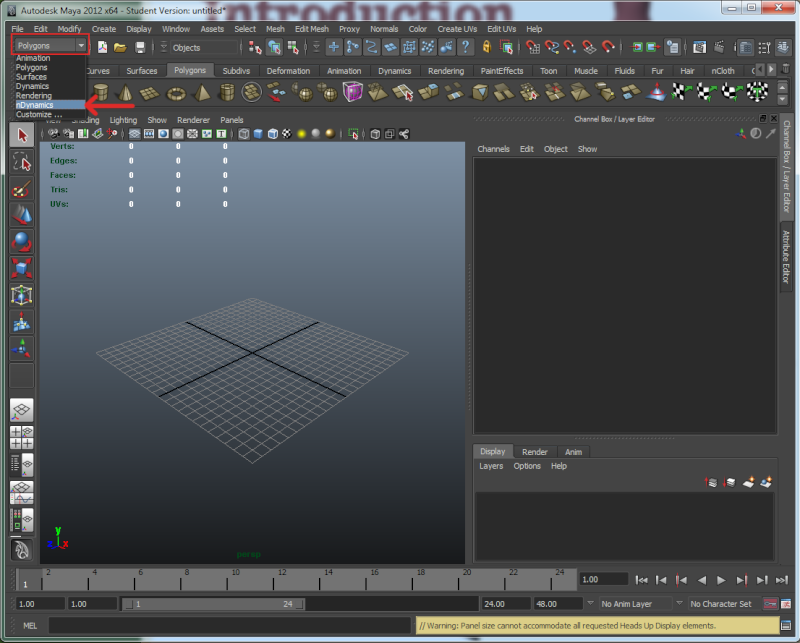Click the New Scene icon
Viewport: 800px width, 643px height.
coord(103,47)
